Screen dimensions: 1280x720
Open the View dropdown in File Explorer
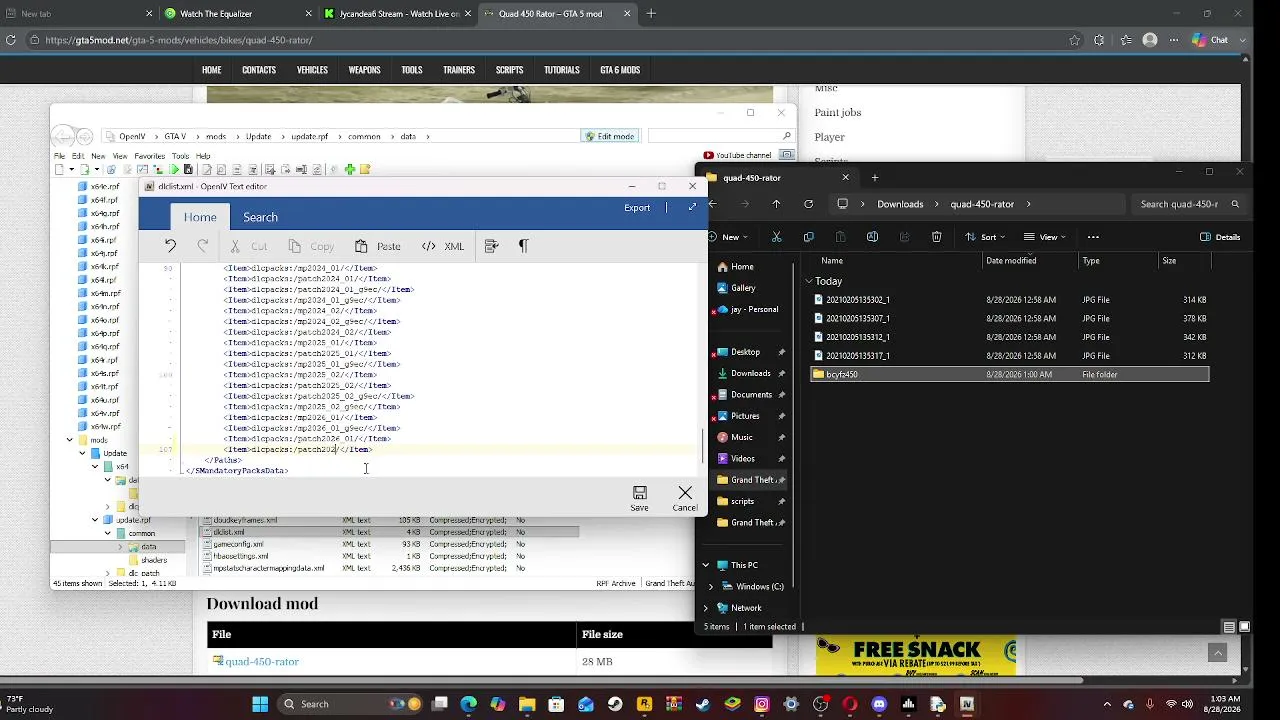click(1046, 237)
